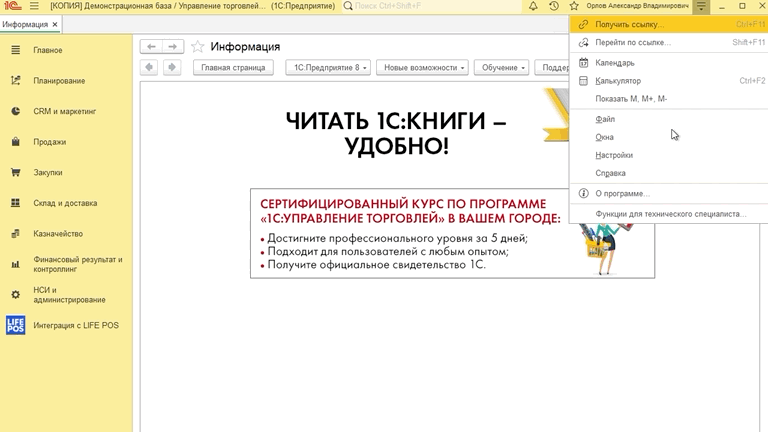768x432 pixels.
Task: Choose Показать М, М+, М- entry
Action: tap(669, 98)
